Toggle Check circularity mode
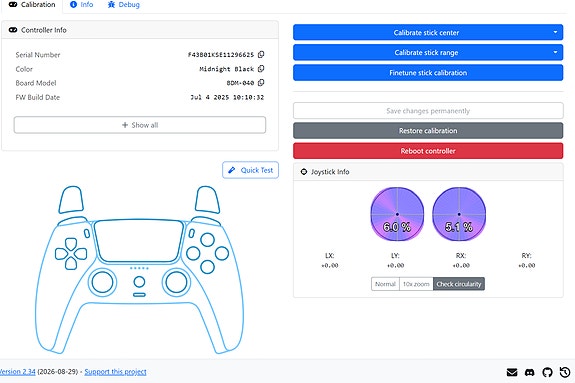Screen dimensions: 575x383 tap(459, 284)
